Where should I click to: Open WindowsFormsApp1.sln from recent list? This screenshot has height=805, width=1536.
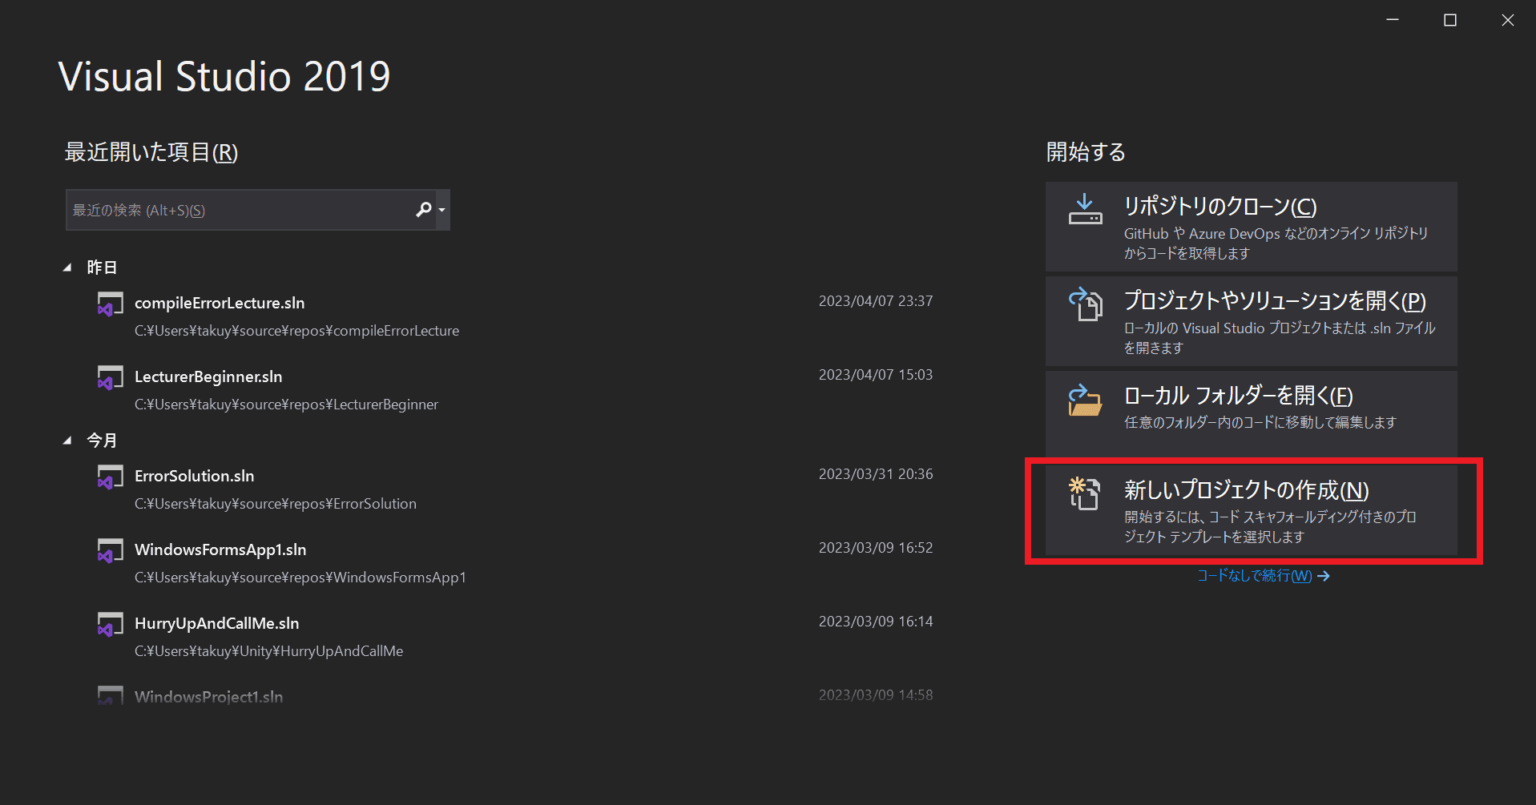coord(220,550)
